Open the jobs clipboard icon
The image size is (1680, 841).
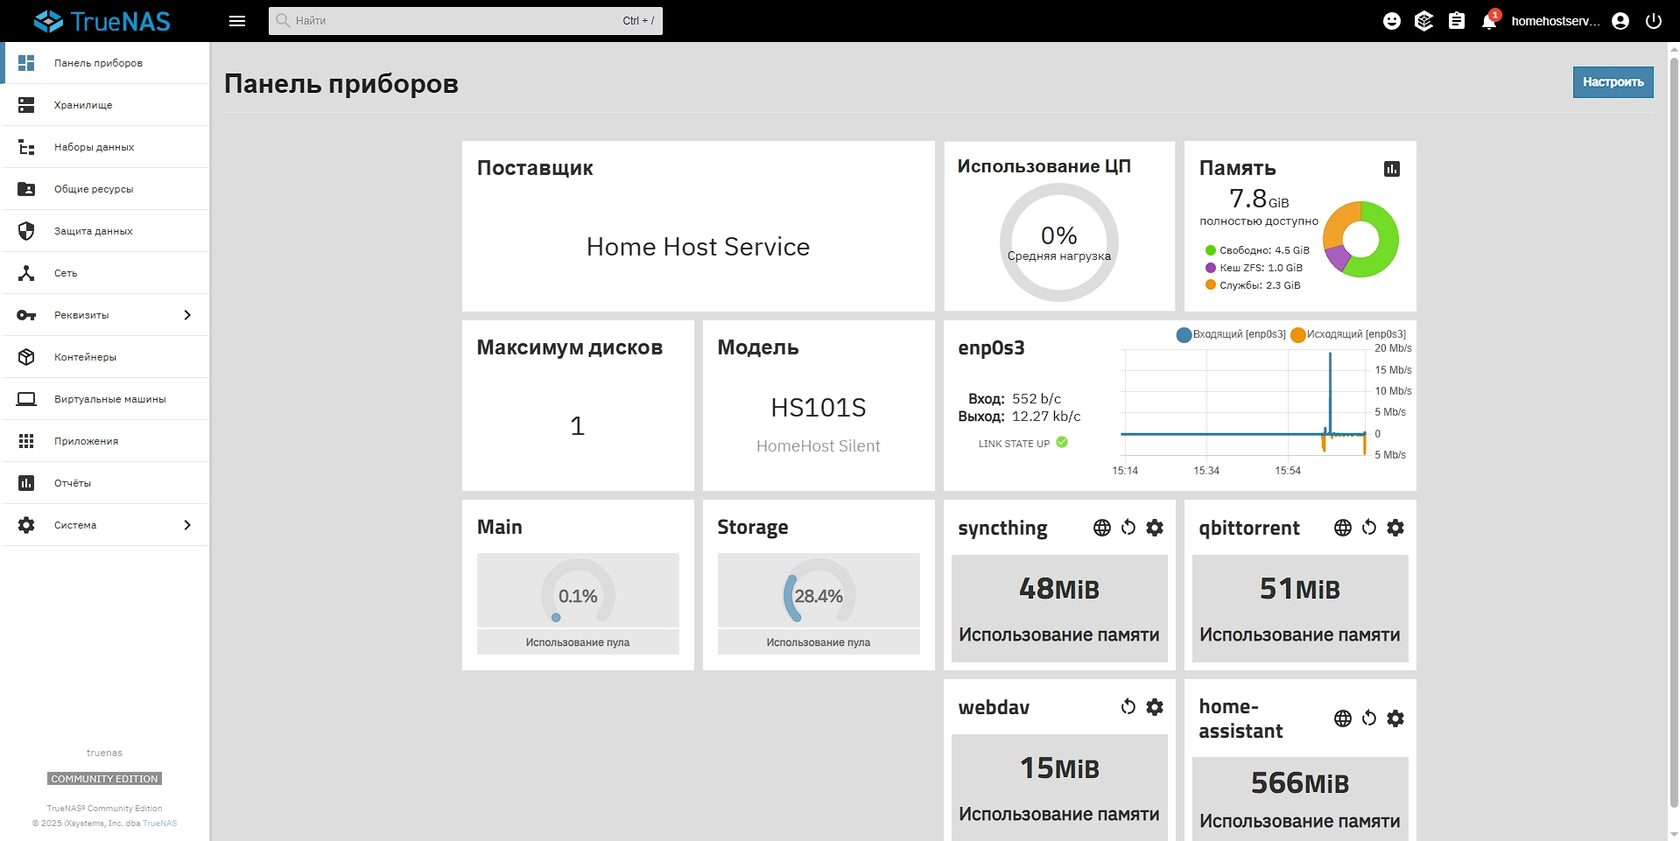(1457, 21)
